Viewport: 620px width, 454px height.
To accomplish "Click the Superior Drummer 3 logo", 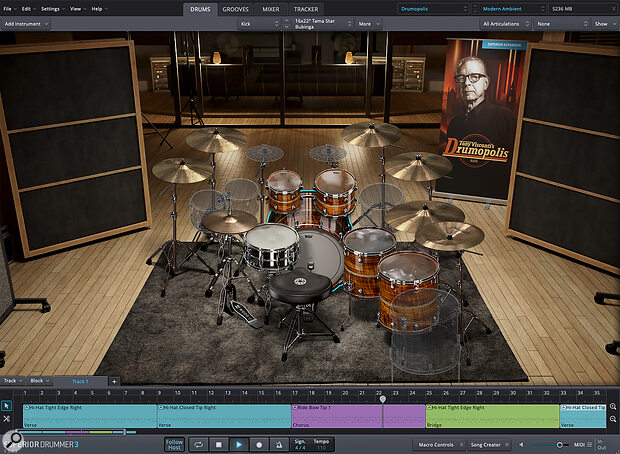I will coord(44,445).
